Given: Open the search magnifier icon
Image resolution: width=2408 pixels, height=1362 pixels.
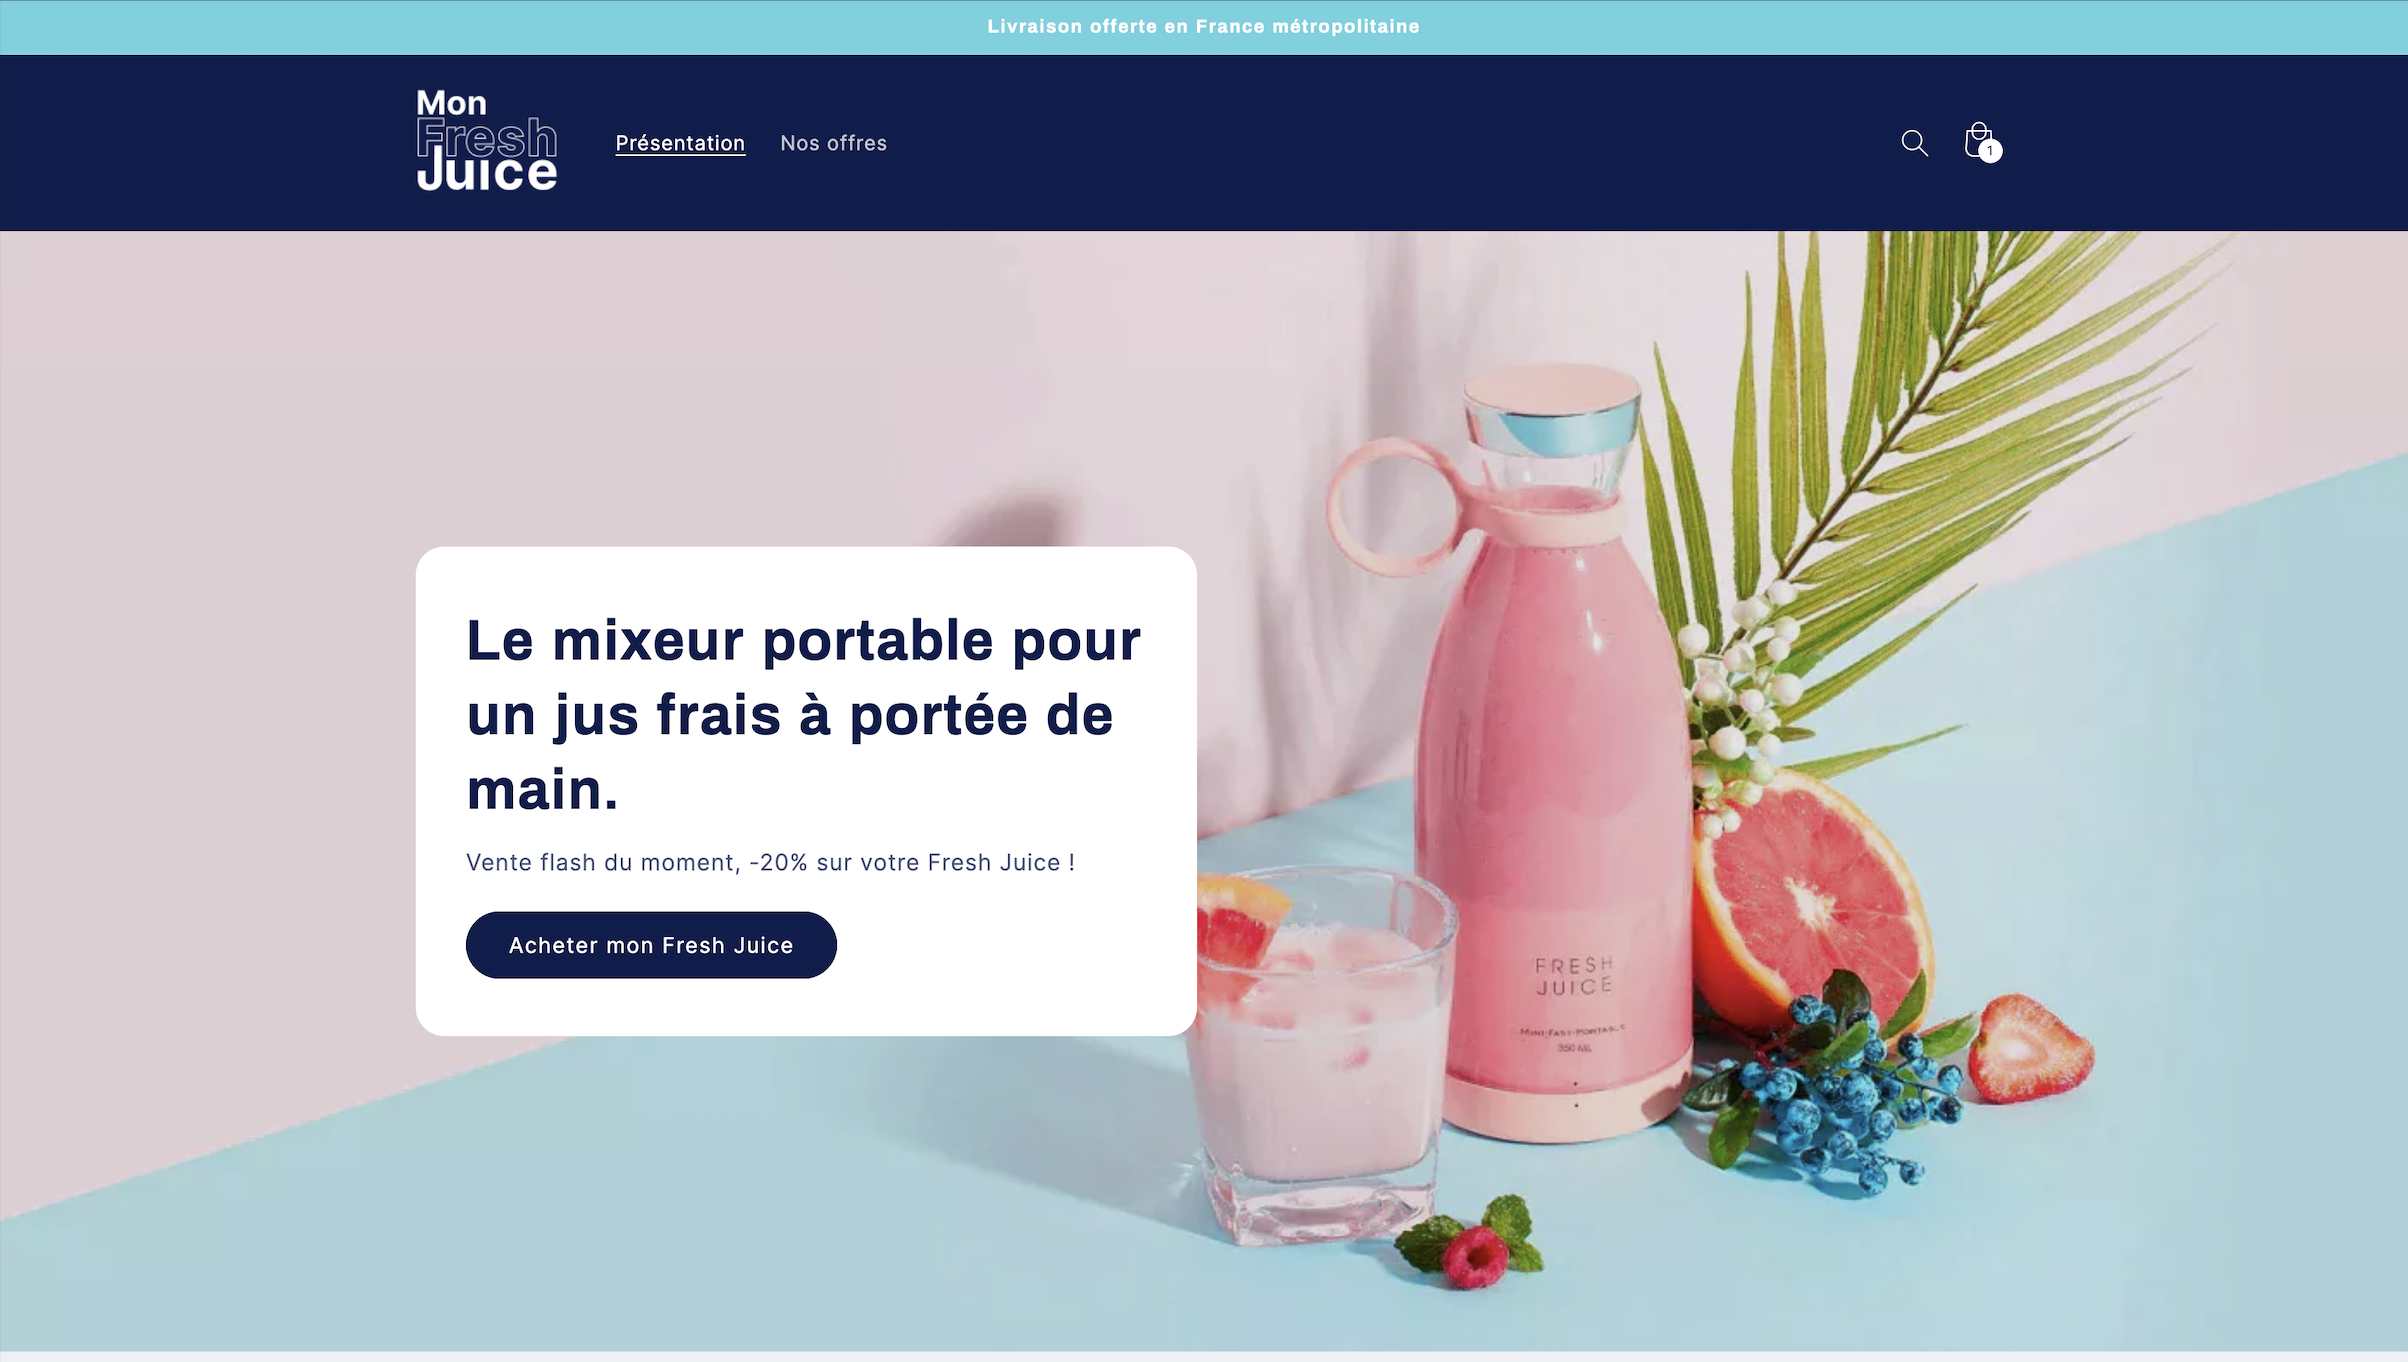Looking at the screenshot, I should click(x=1914, y=143).
